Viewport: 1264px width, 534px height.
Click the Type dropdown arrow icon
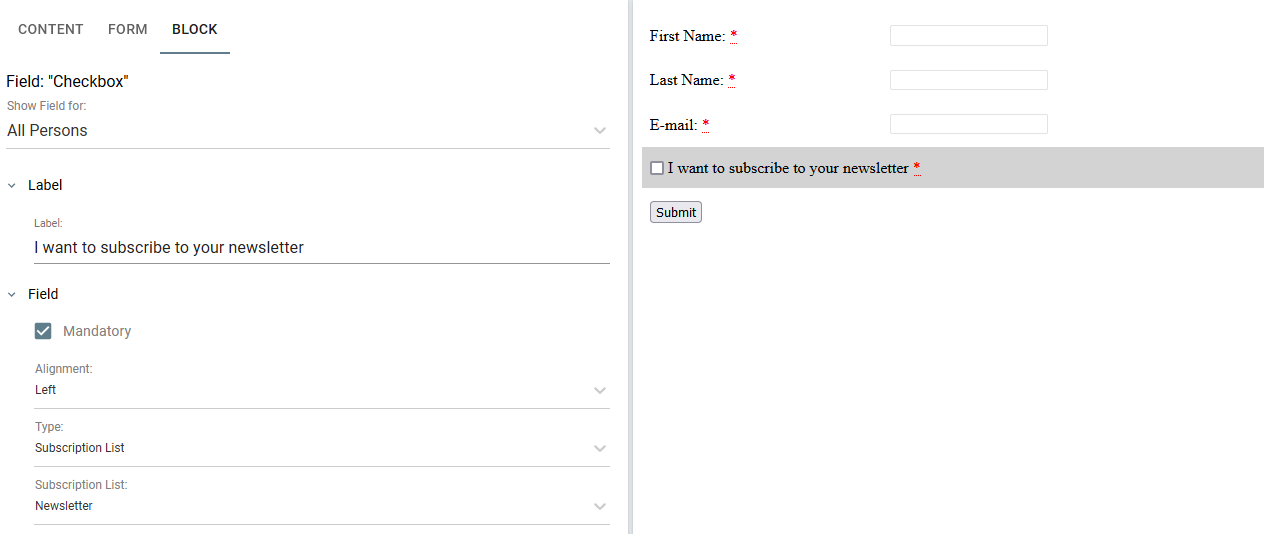[600, 448]
